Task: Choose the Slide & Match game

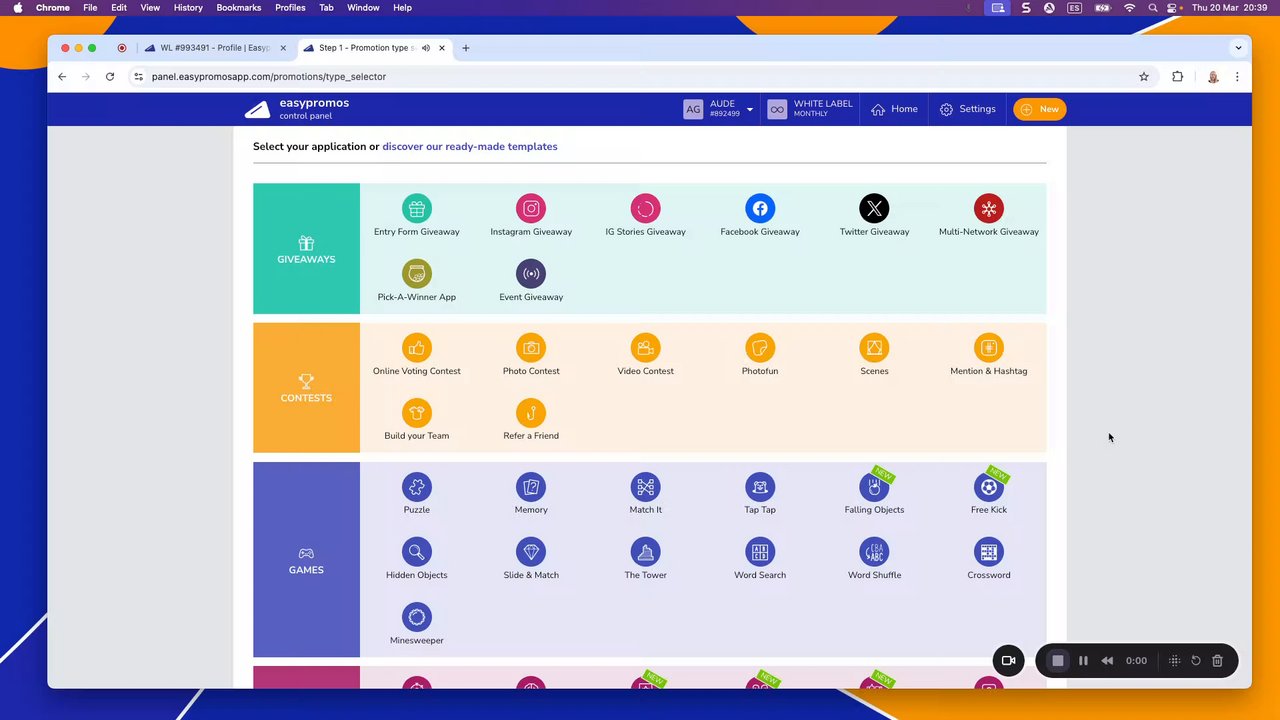Action: 531,560
